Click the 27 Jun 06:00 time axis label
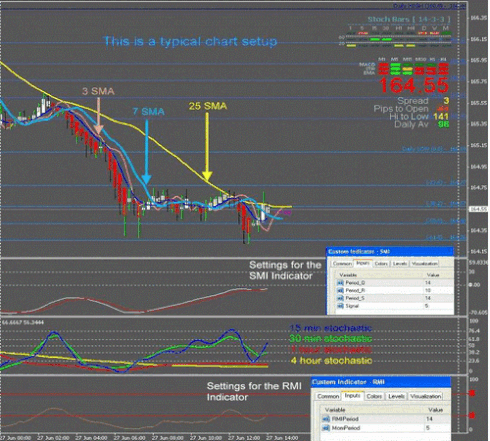The height and width of the screenshot is (441, 490). tap(129, 438)
